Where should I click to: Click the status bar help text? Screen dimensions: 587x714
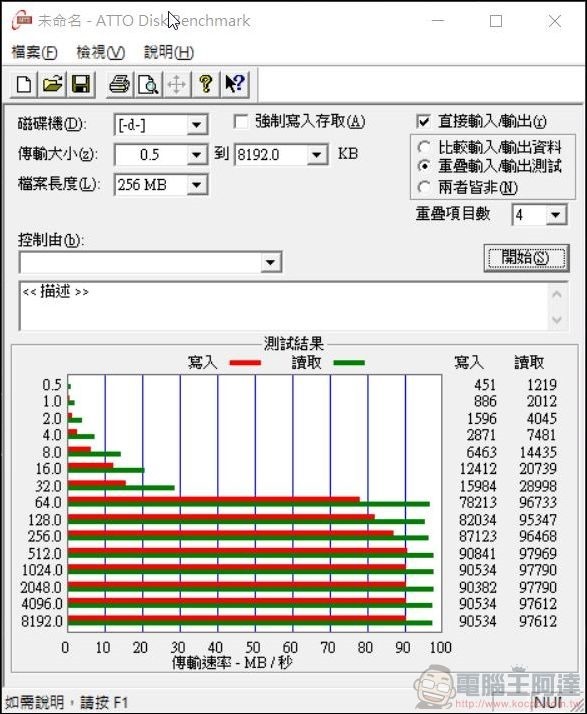66,703
